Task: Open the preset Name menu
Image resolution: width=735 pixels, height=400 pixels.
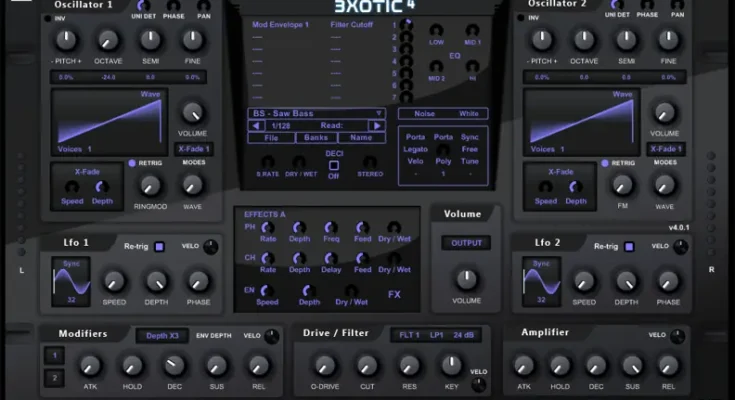Action: click(x=361, y=138)
